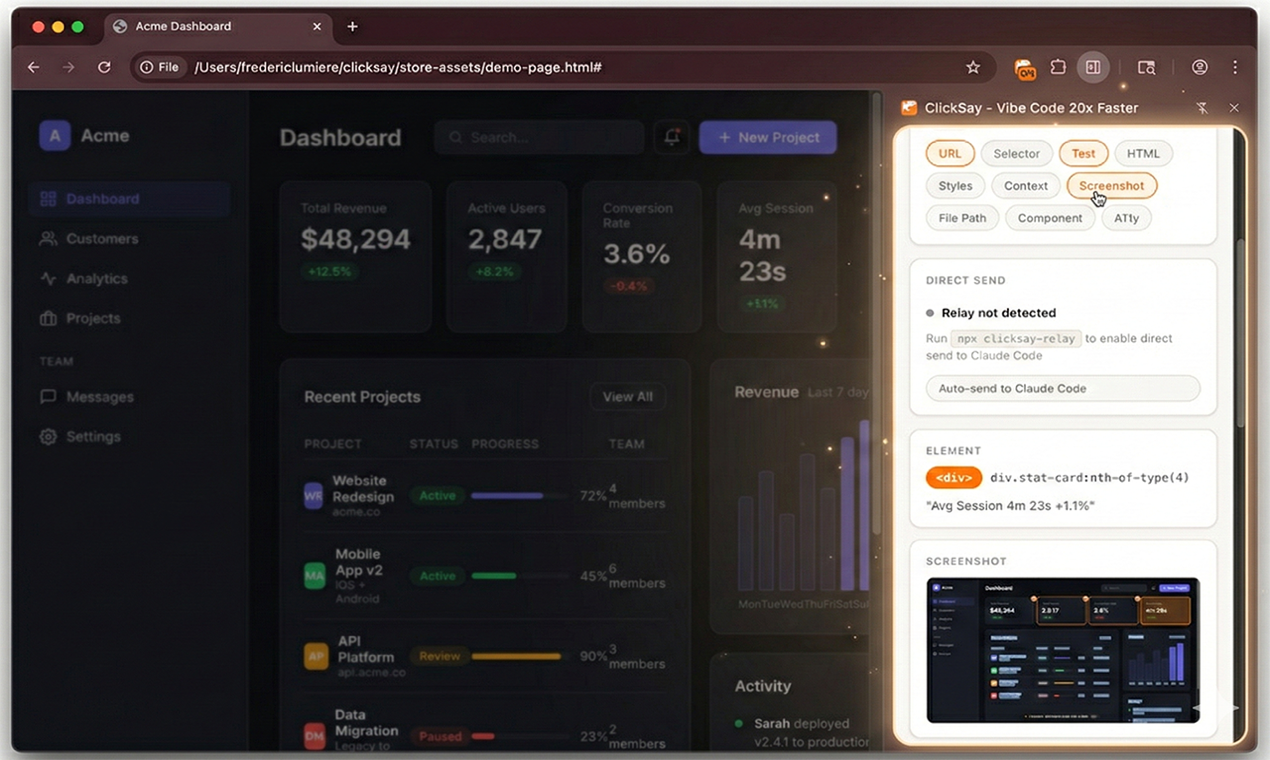Open the orange ClickSay extension icon in toolbar

[x=1025, y=68]
